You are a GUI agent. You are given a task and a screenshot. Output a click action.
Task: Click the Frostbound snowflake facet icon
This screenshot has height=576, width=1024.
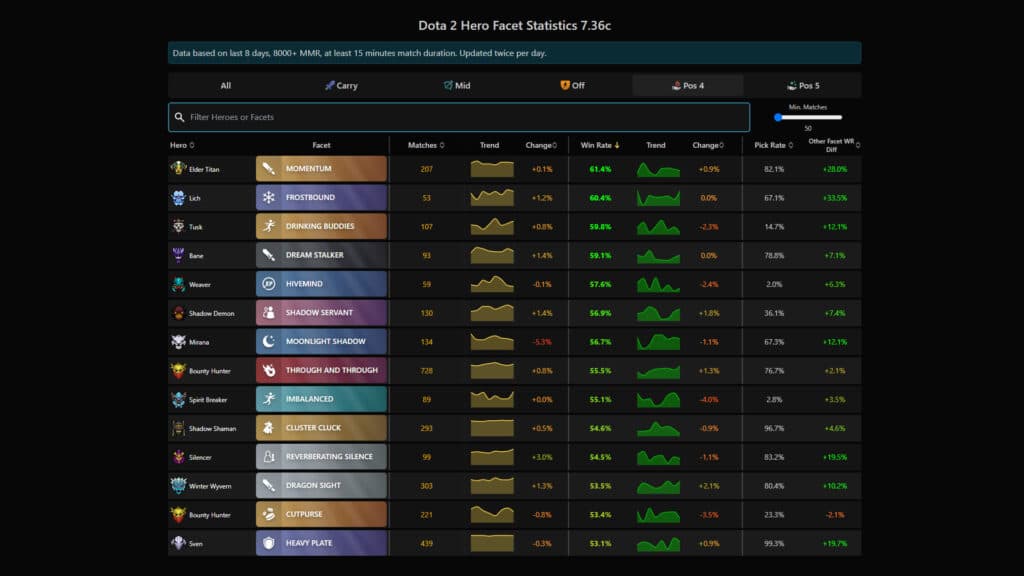point(269,198)
